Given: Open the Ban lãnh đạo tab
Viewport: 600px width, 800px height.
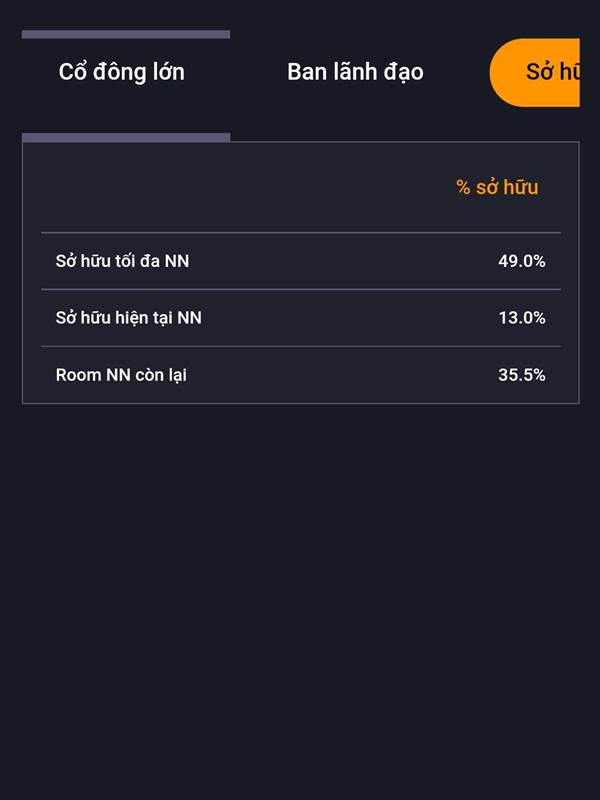Looking at the screenshot, I should point(355,72).
